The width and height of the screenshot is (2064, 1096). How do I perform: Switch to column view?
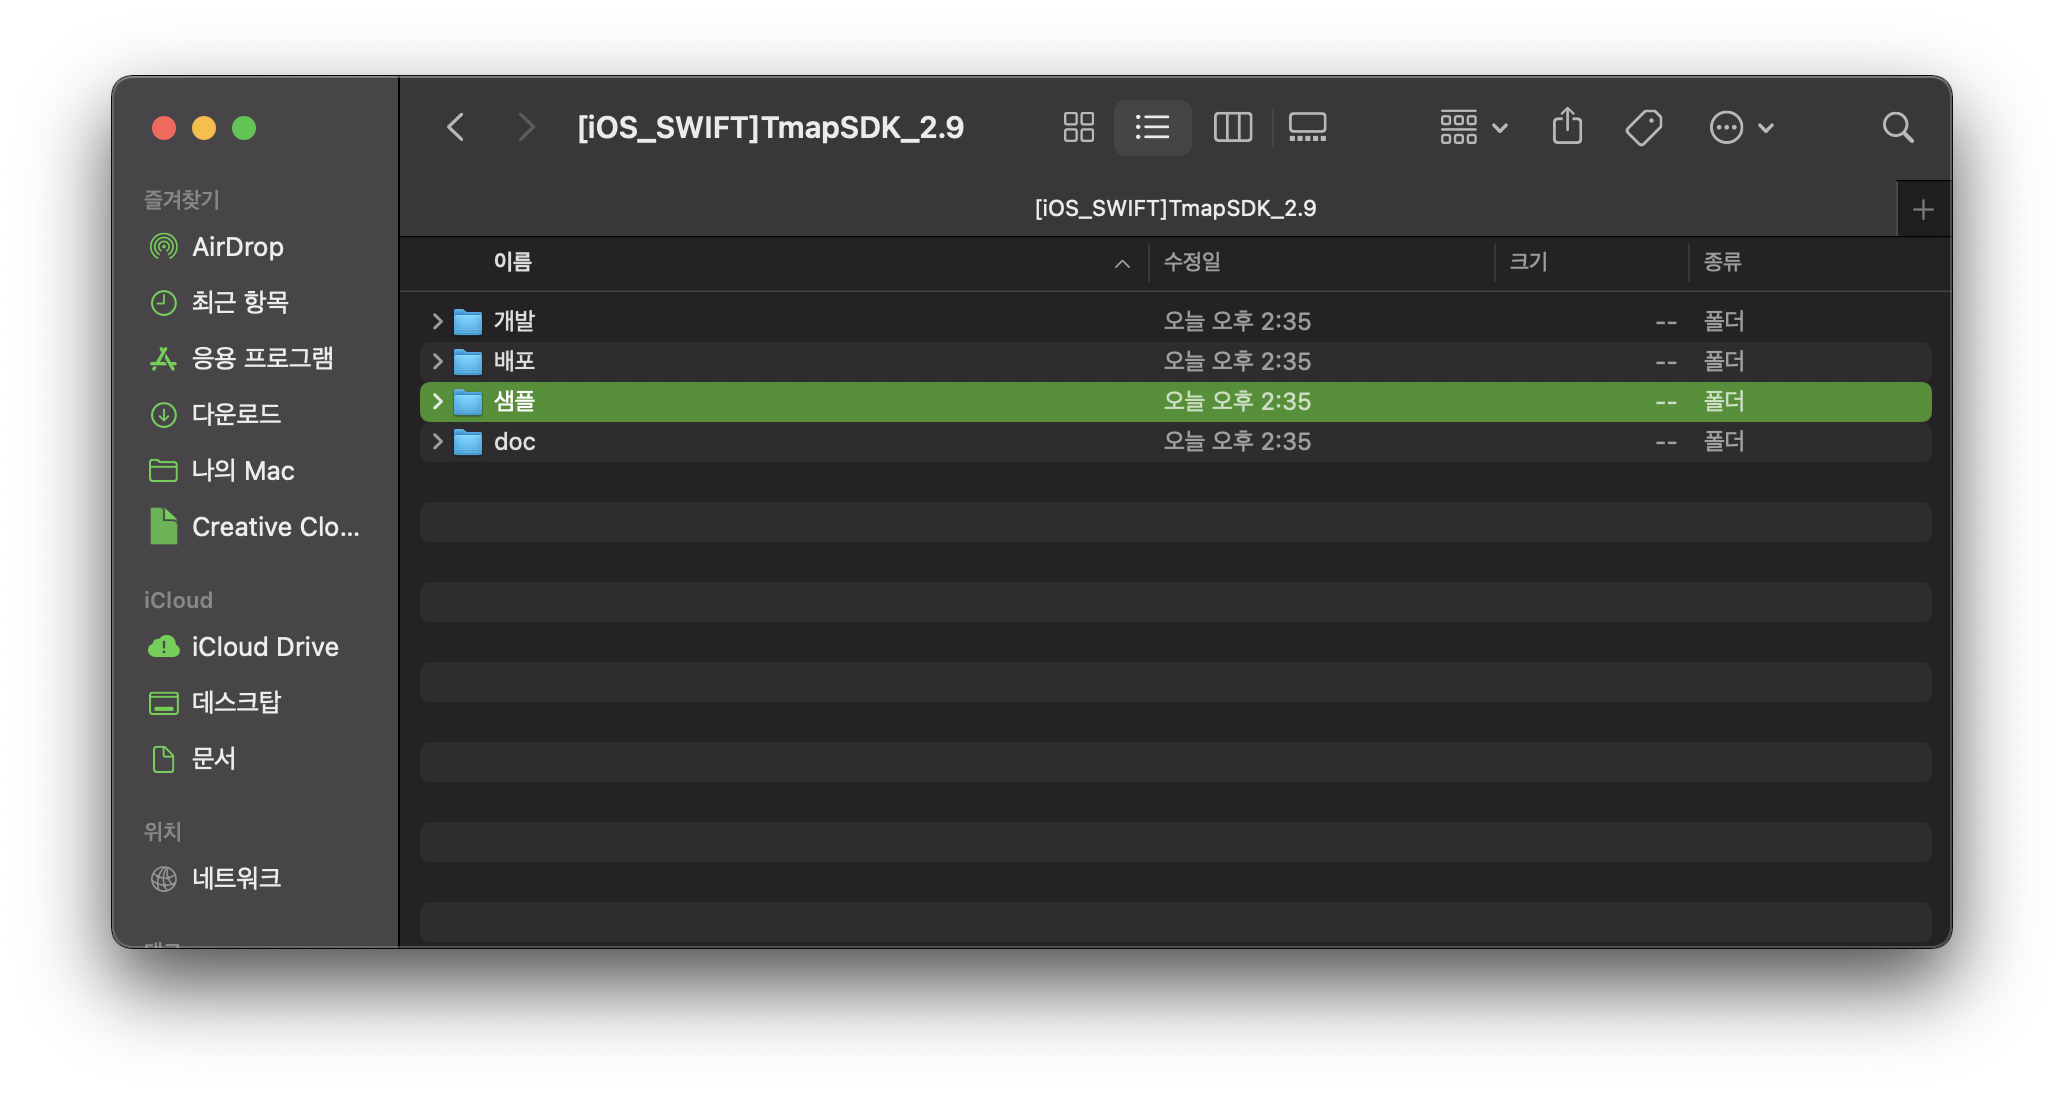click(1232, 127)
